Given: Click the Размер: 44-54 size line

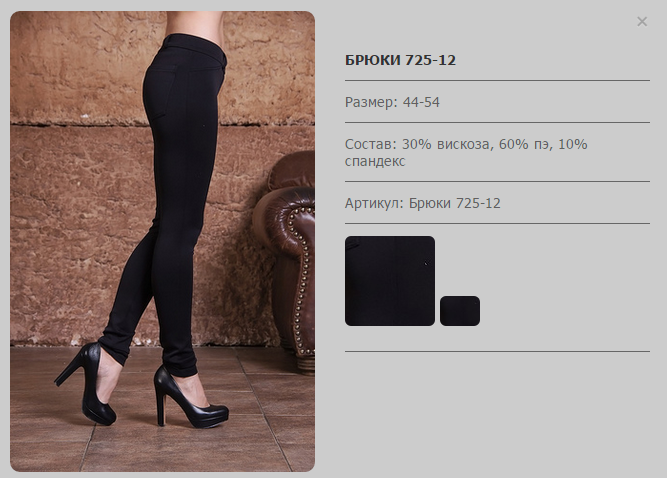Looking at the screenshot, I should pos(392,102).
